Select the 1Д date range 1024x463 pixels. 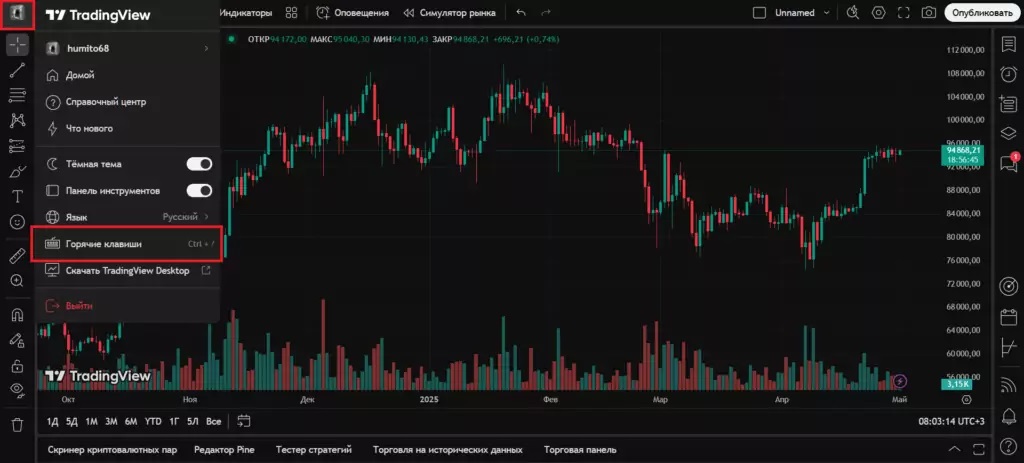pyautogui.click(x=52, y=422)
